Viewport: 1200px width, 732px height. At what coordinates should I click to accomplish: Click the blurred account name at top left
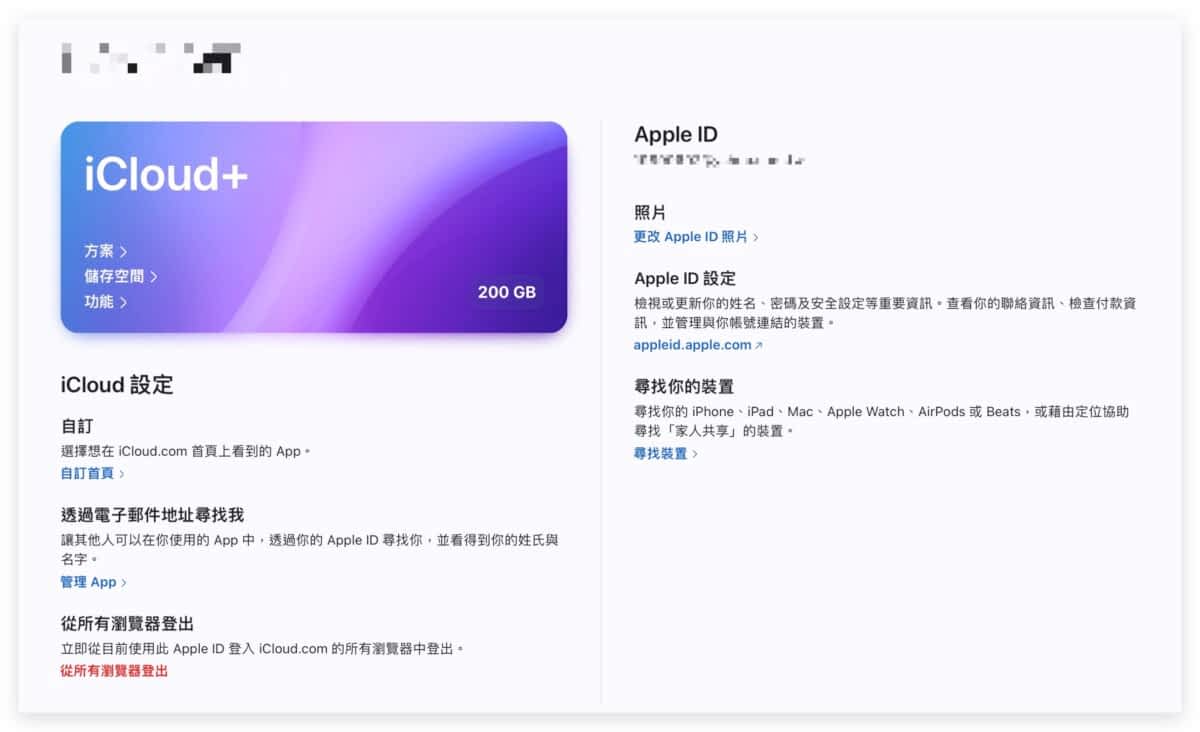click(x=150, y=58)
